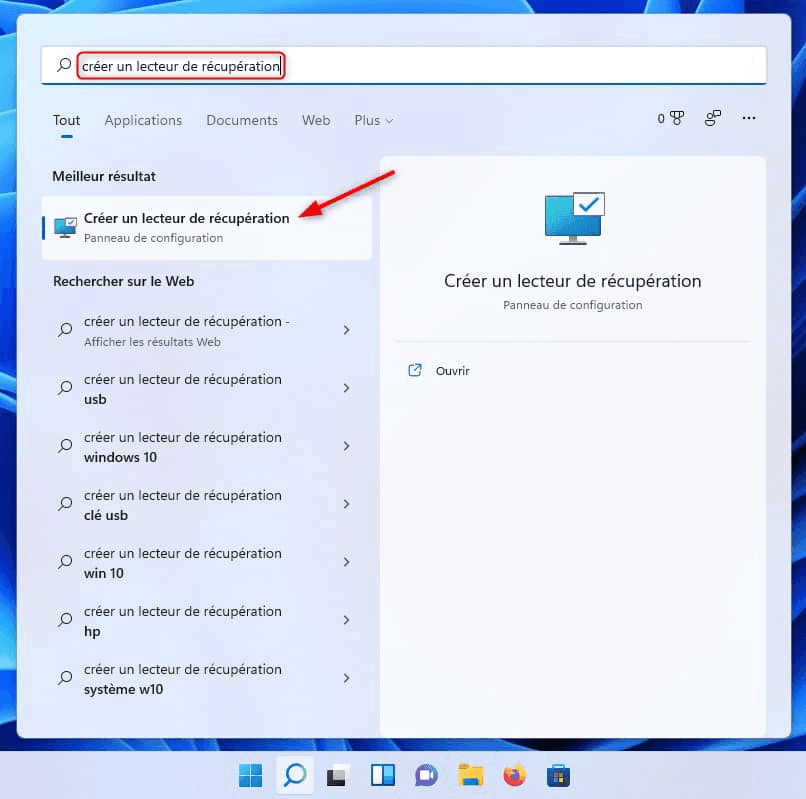Open the three-dot options menu
This screenshot has height=799, width=806.
click(748, 118)
